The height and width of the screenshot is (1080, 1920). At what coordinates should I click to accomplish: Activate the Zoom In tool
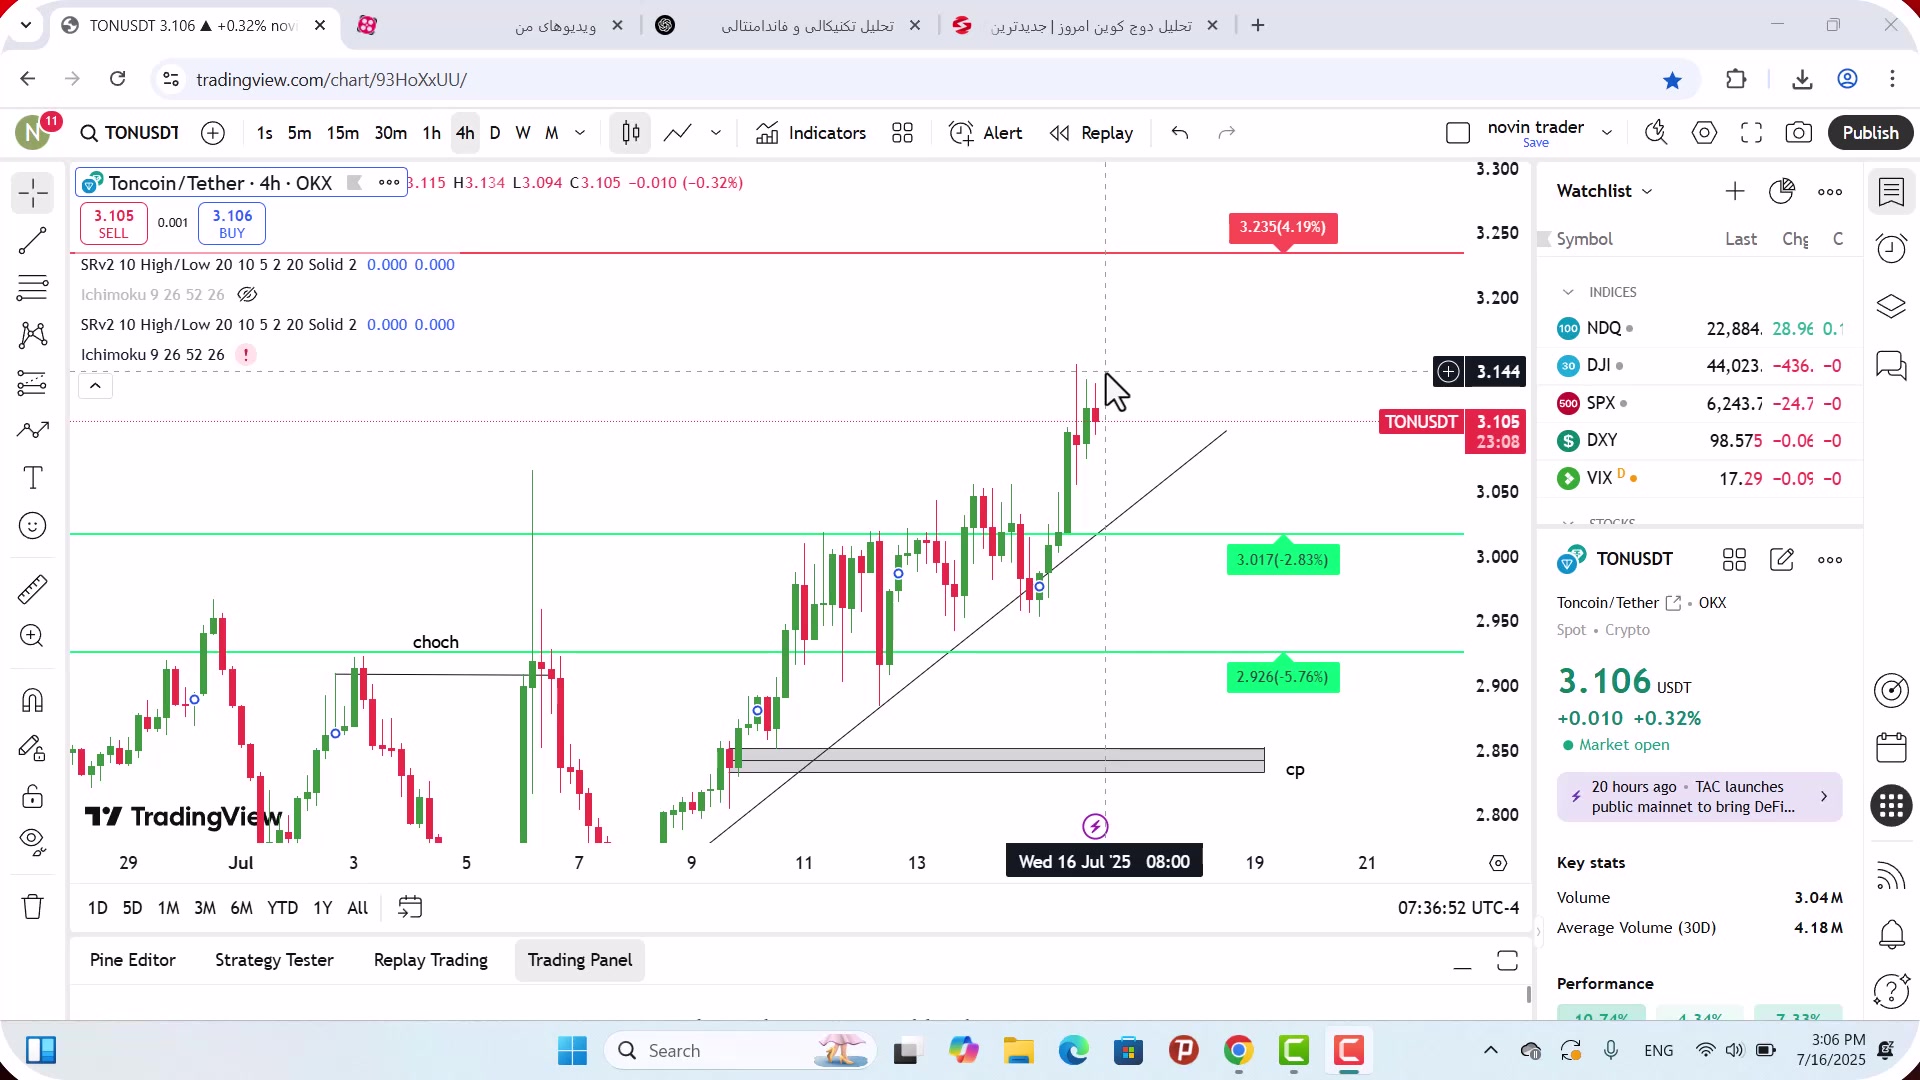pyautogui.click(x=32, y=636)
